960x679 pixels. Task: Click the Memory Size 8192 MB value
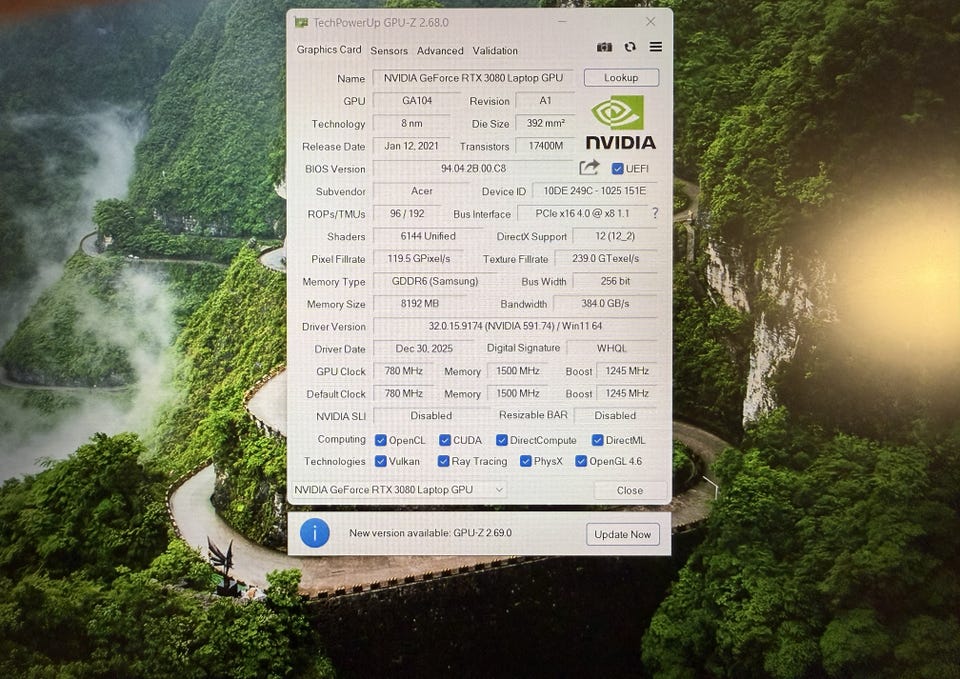419,304
